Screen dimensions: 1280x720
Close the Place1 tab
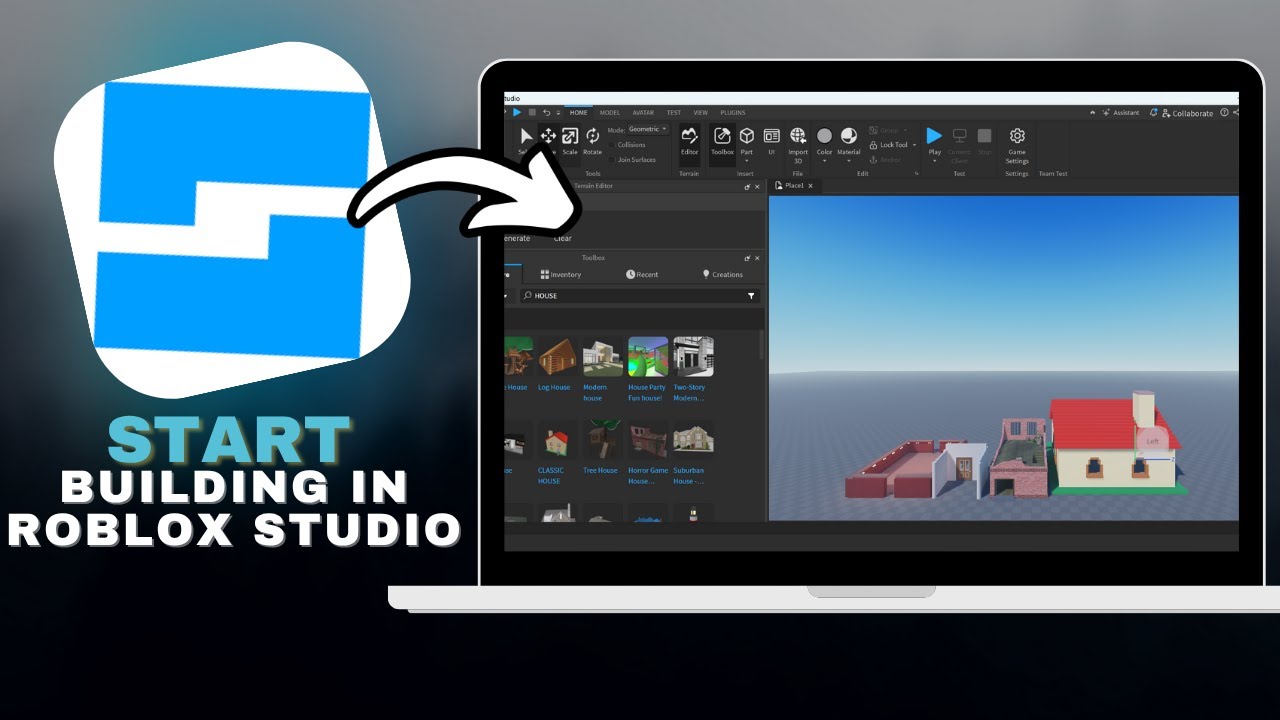tap(811, 186)
